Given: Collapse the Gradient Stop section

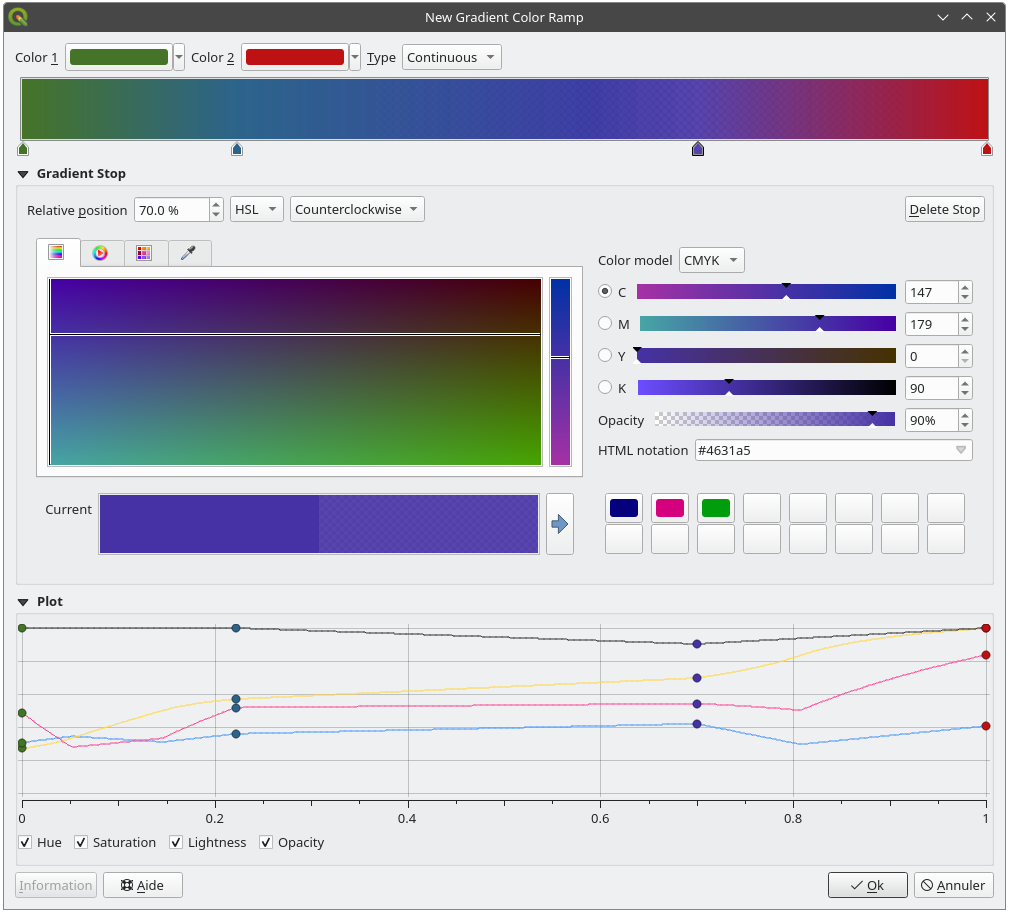Looking at the screenshot, I should tap(23, 174).
